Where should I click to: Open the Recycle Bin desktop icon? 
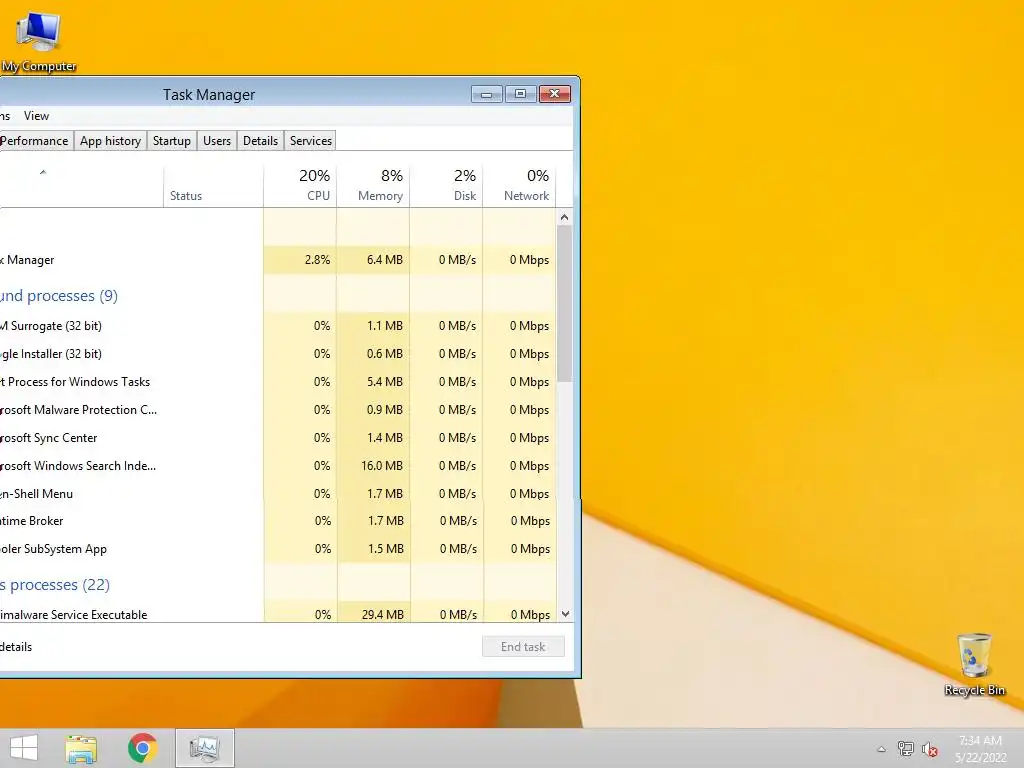click(974, 664)
